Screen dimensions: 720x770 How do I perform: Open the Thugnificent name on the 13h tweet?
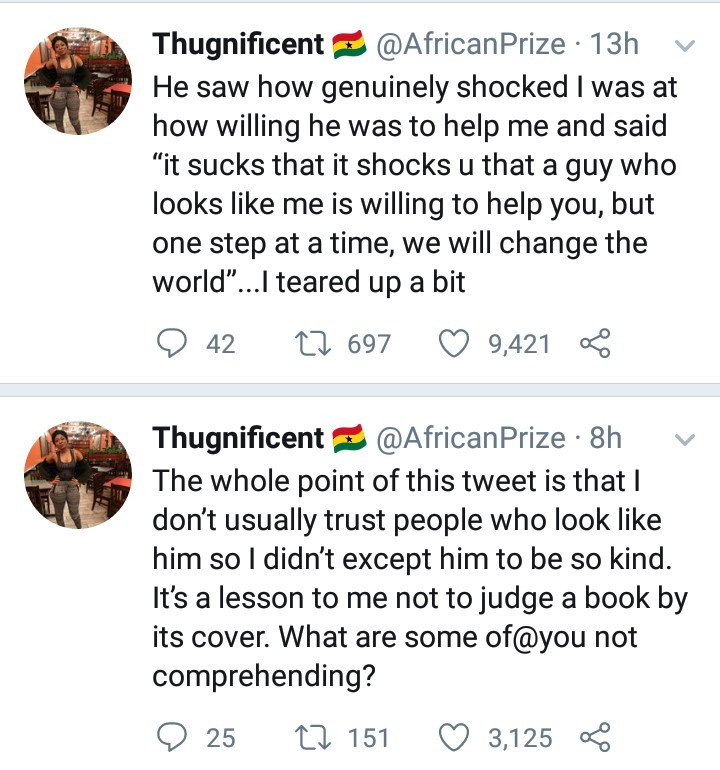(238, 45)
